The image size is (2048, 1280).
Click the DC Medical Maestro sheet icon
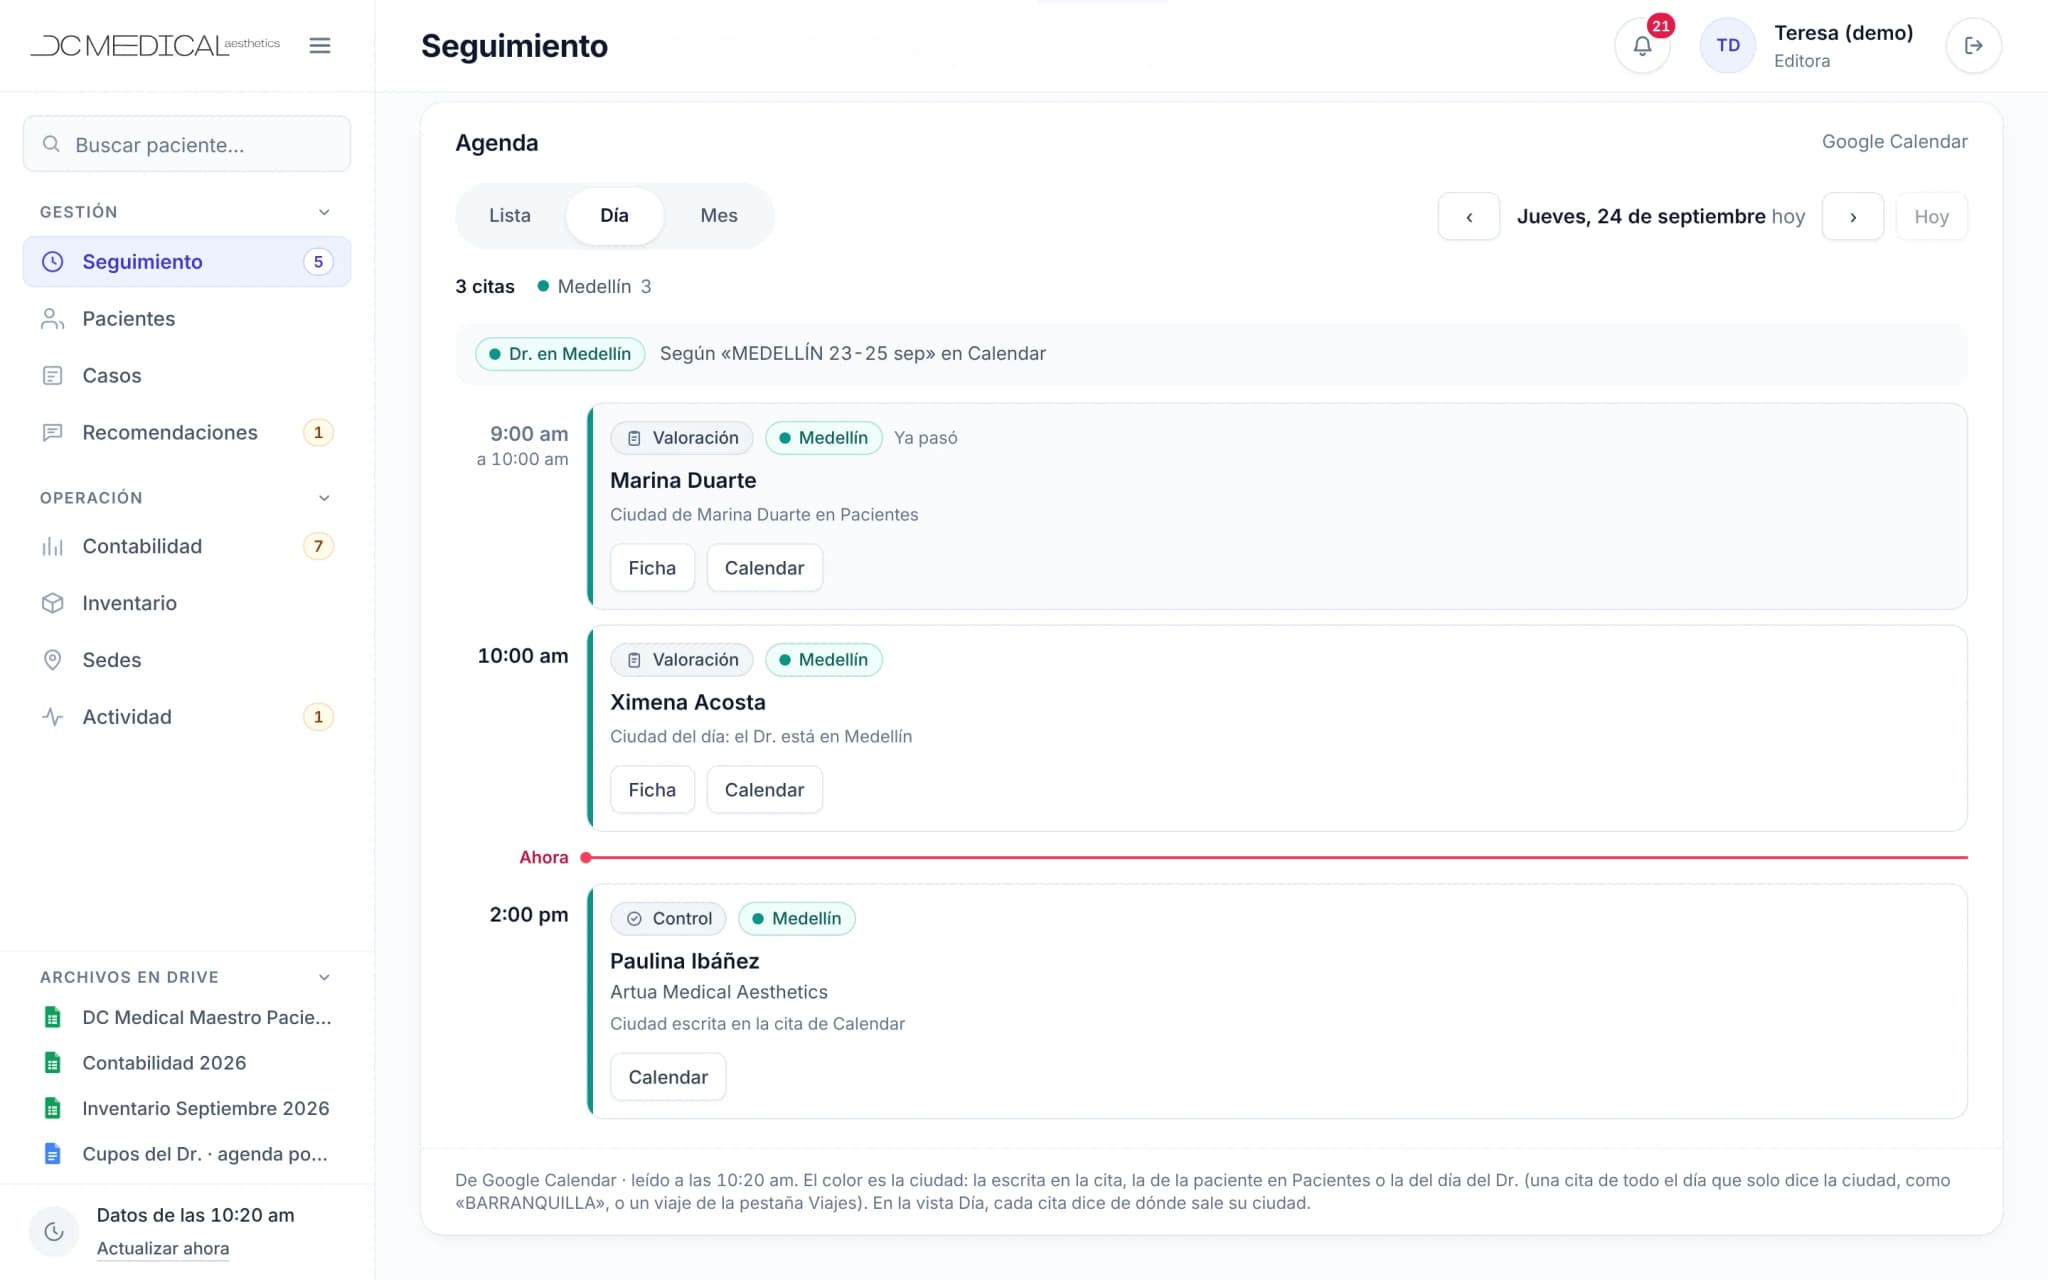click(x=53, y=1018)
